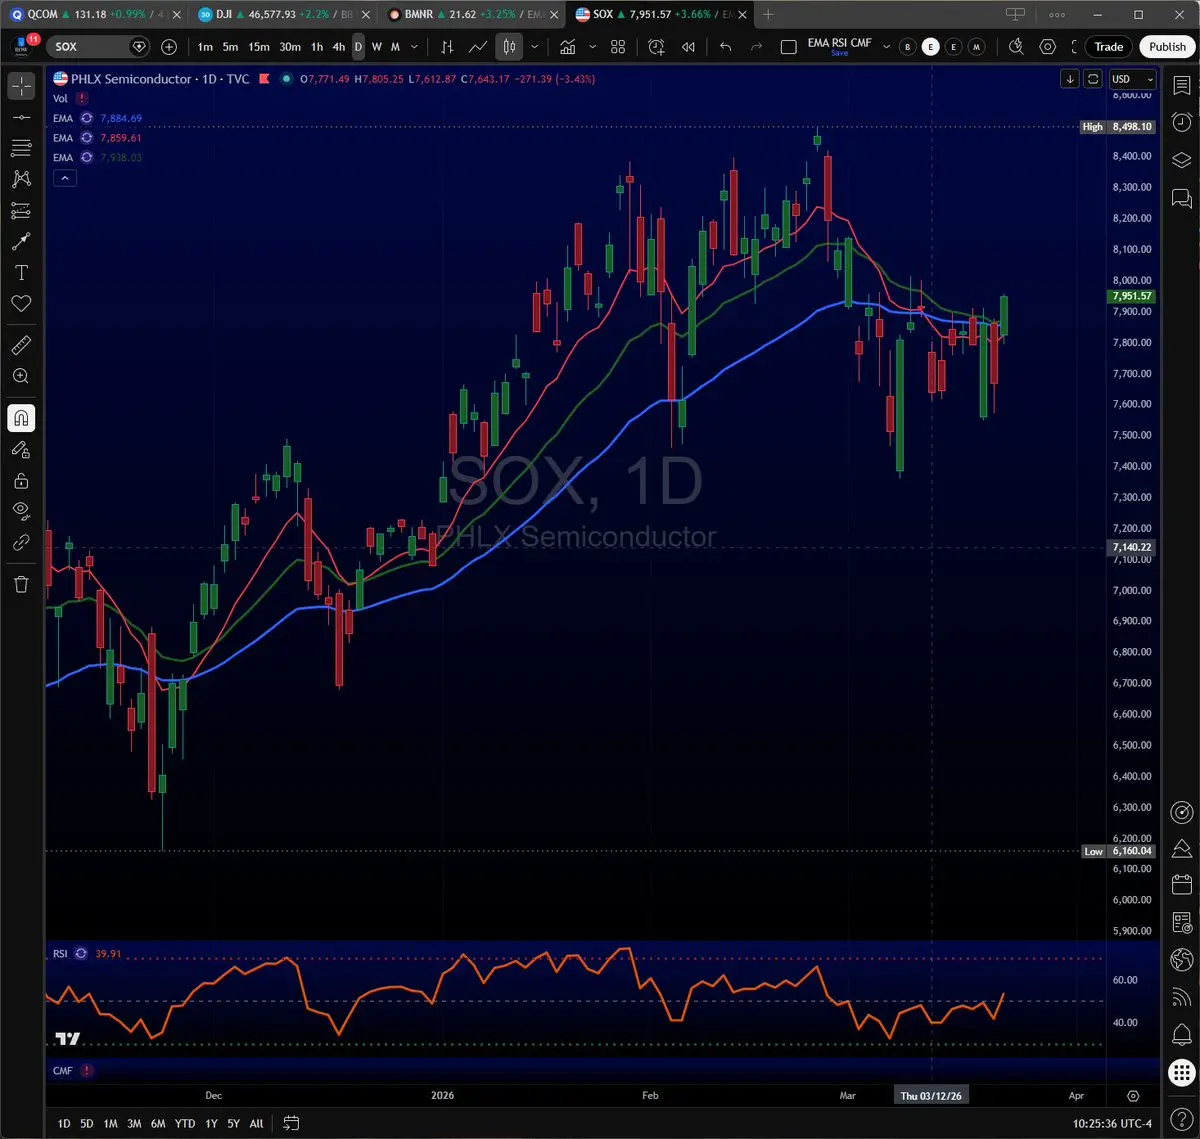This screenshot has width=1200, height=1139.
Task: Open the heart icons tool
Action: coord(21,303)
